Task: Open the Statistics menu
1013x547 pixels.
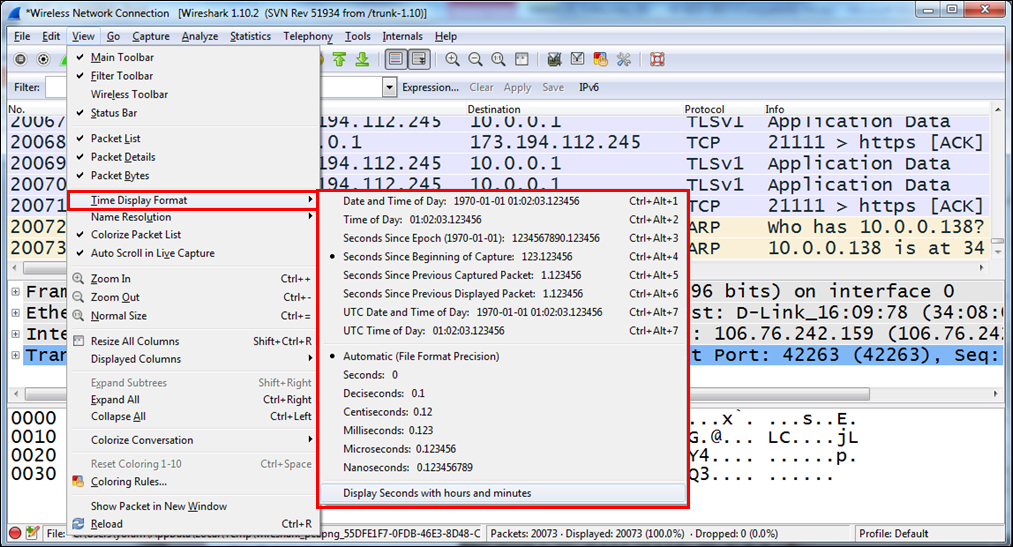Action: [250, 36]
